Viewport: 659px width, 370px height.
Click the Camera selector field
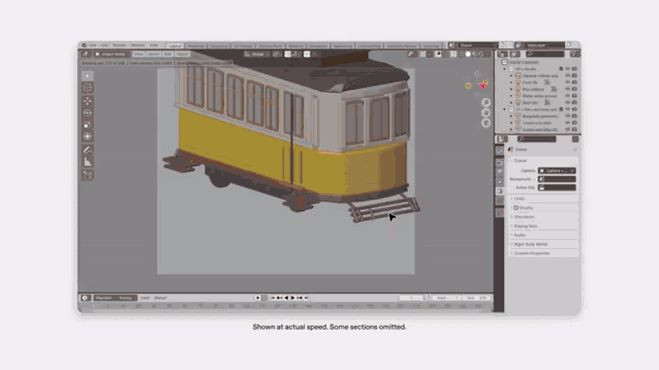coord(557,171)
